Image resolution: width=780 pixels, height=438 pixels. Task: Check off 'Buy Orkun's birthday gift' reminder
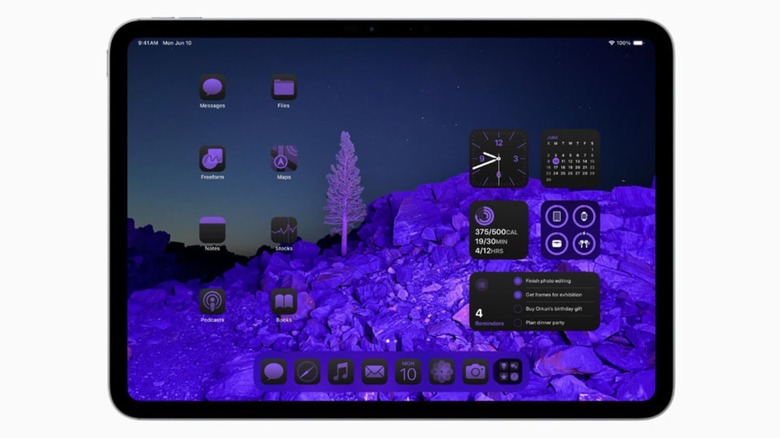(x=517, y=309)
